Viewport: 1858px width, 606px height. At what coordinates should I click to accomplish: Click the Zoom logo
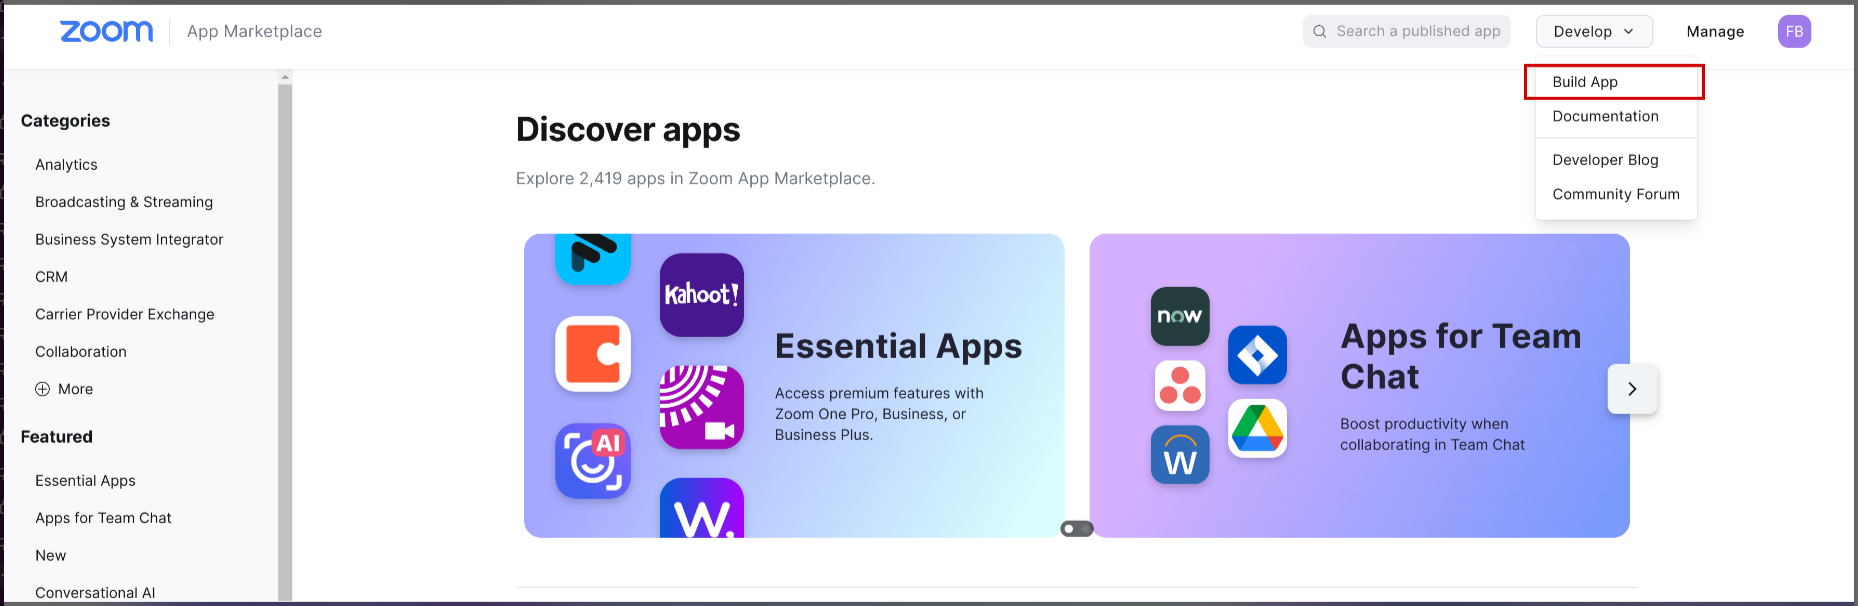pyautogui.click(x=107, y=31)
